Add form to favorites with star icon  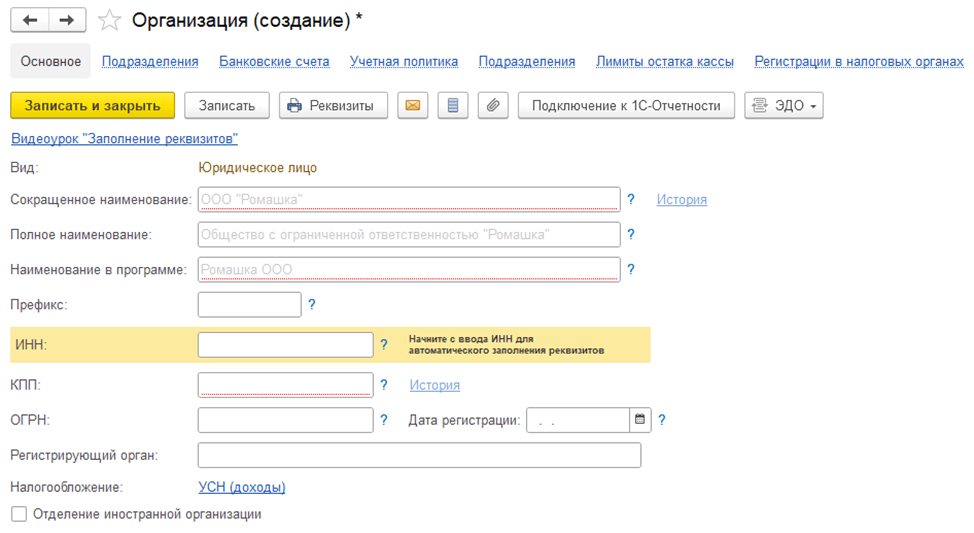(110, 20)
